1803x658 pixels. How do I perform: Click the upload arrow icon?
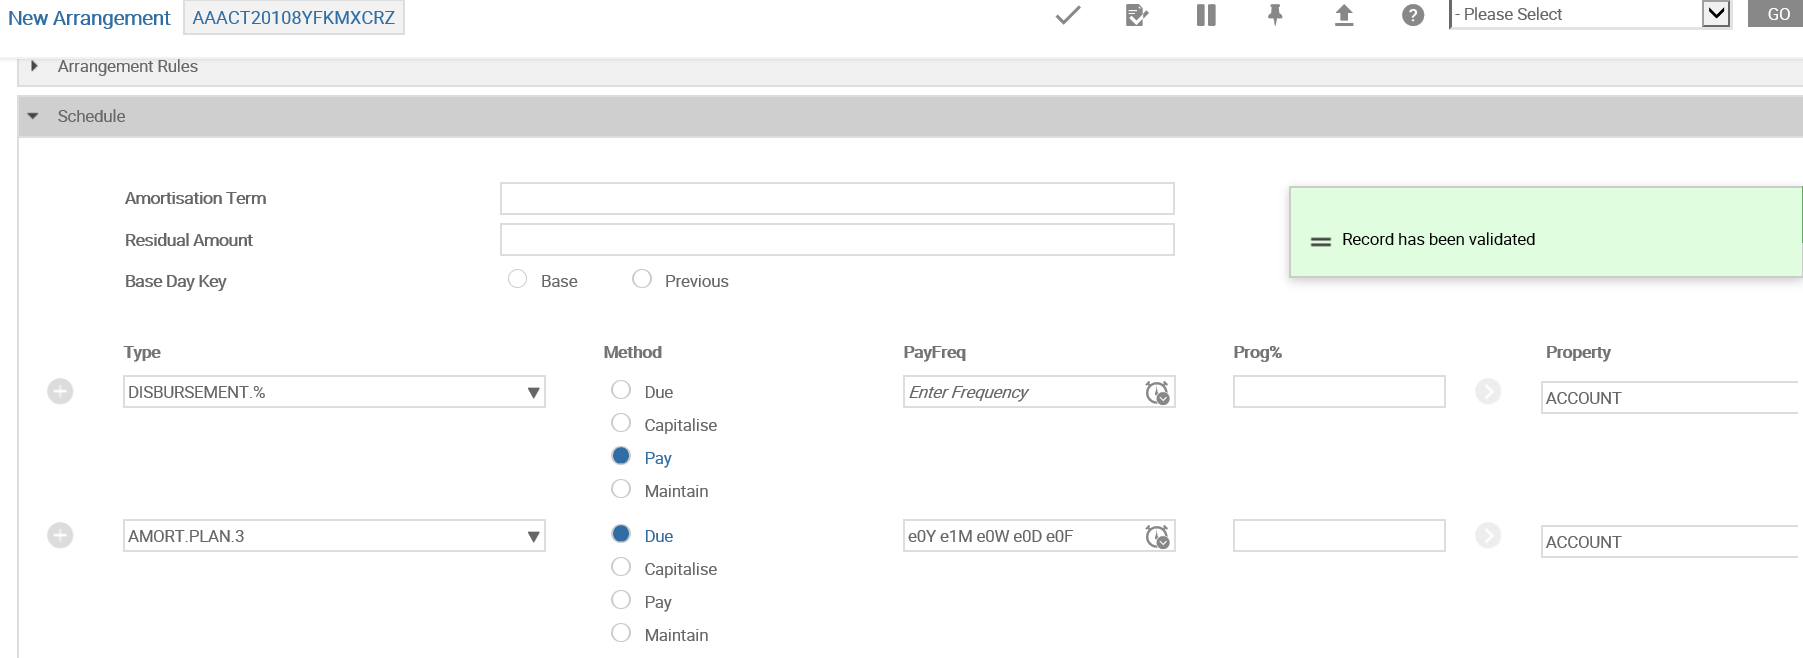1344,15
